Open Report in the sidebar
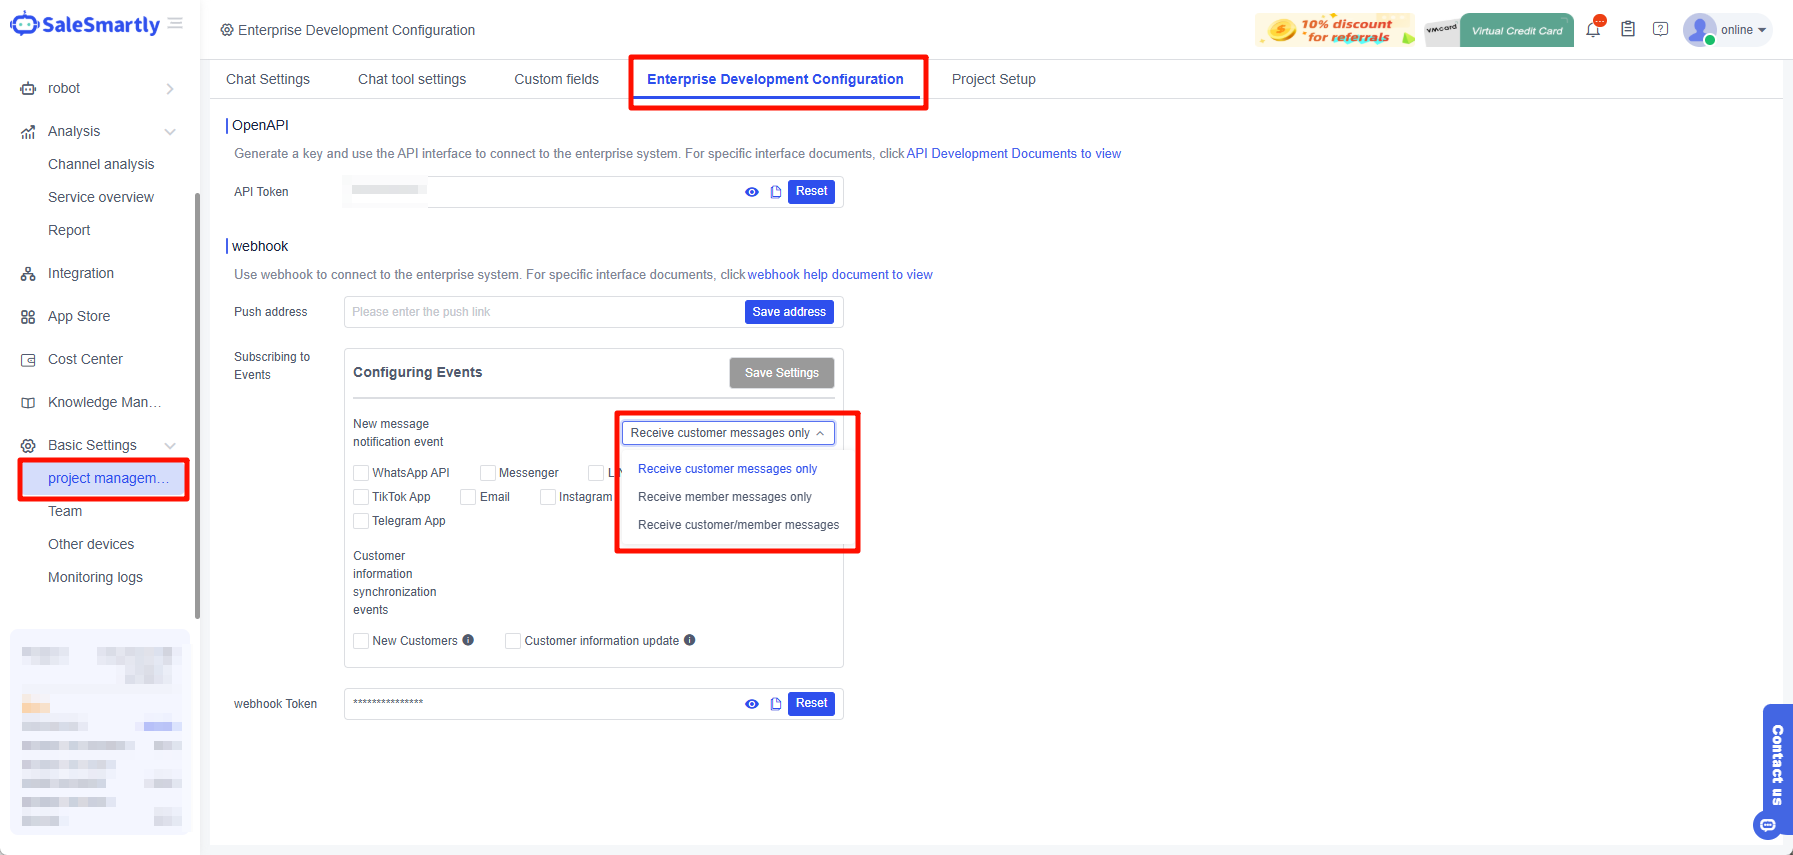This screenshot has width=1793, height=855. pyautogui.click(x=69, y=230)
